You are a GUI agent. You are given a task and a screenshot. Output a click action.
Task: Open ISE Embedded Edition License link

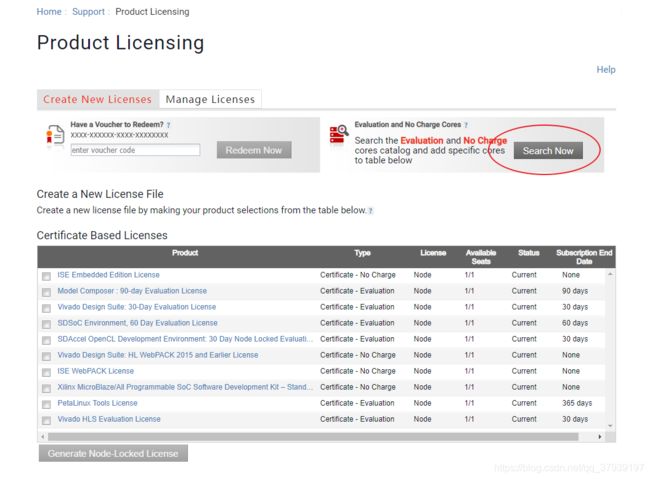(108, 275)
